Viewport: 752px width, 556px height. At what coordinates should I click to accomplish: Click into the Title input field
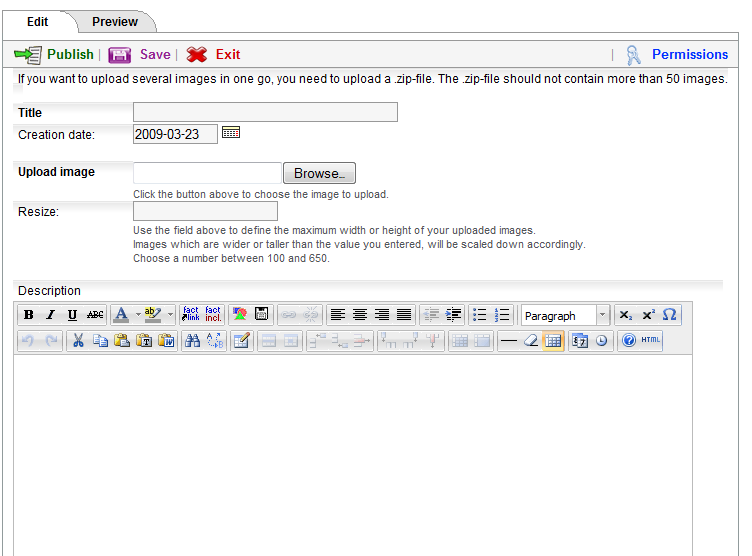click(265, 112)
